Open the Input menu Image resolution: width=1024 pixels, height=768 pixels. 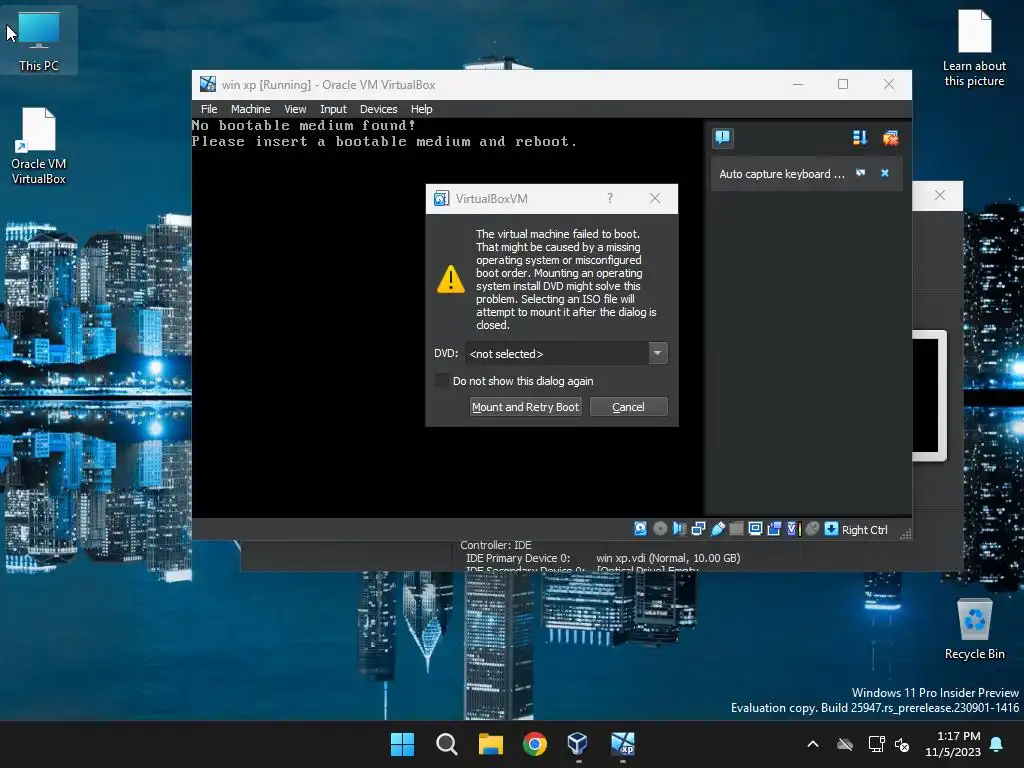[x=333, y=109]
